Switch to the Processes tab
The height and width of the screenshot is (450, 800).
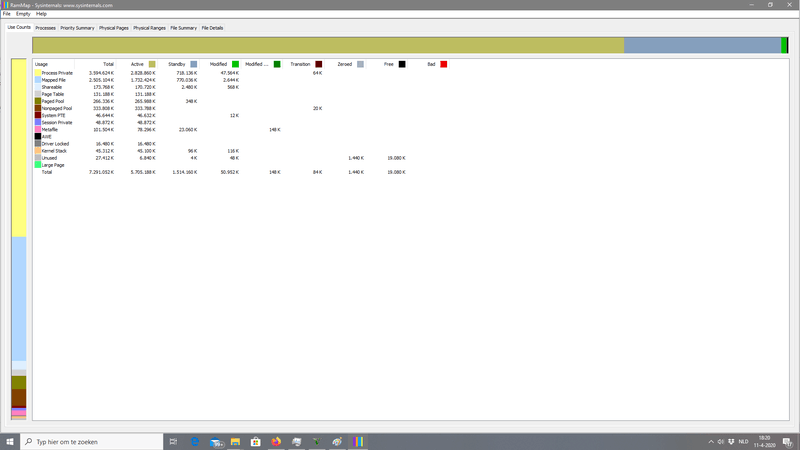coord(45,28)
